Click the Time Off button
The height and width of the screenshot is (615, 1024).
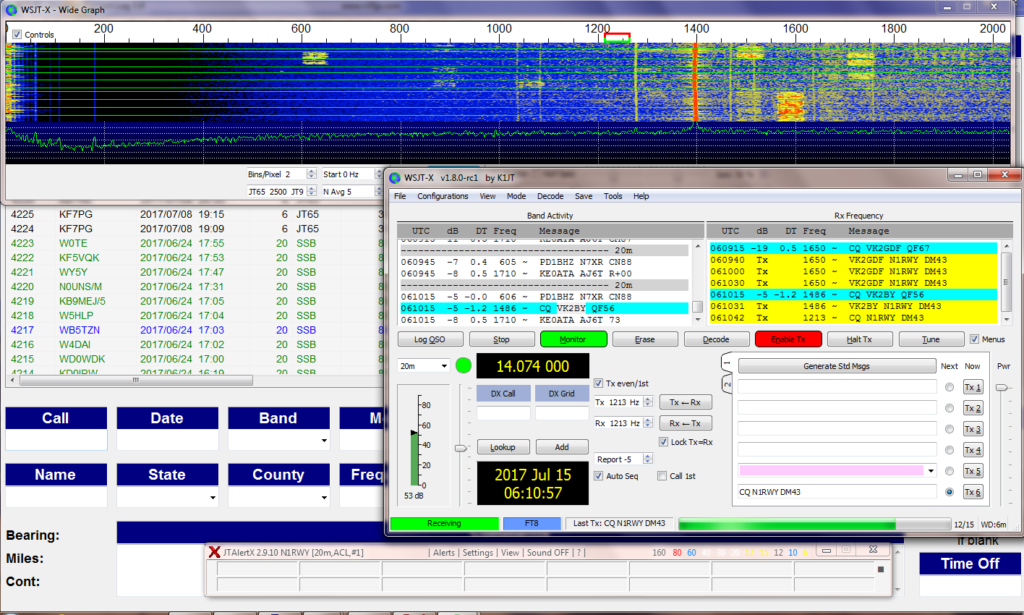click(969, 563)
